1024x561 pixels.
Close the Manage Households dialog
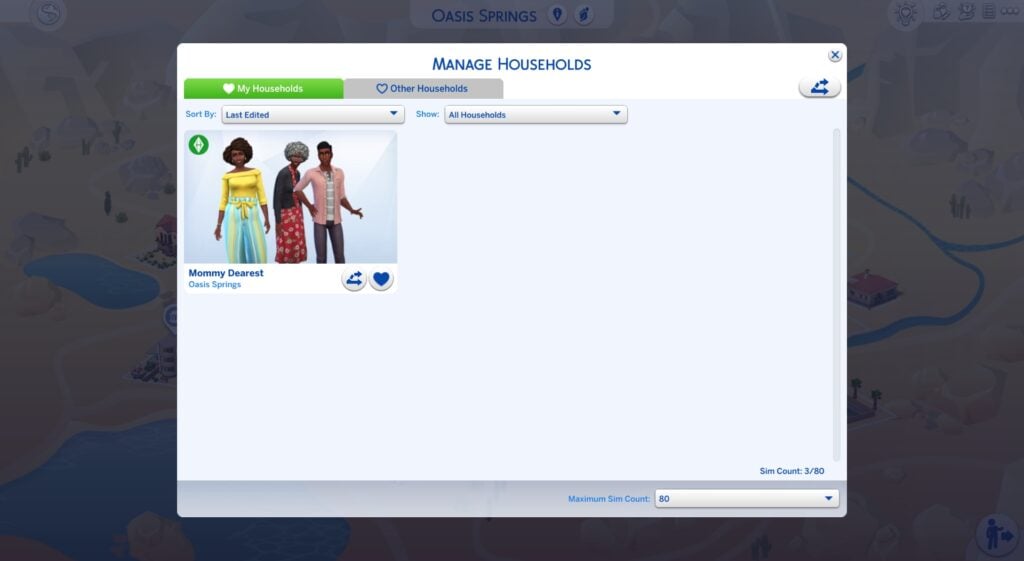[x=835, y=56]
